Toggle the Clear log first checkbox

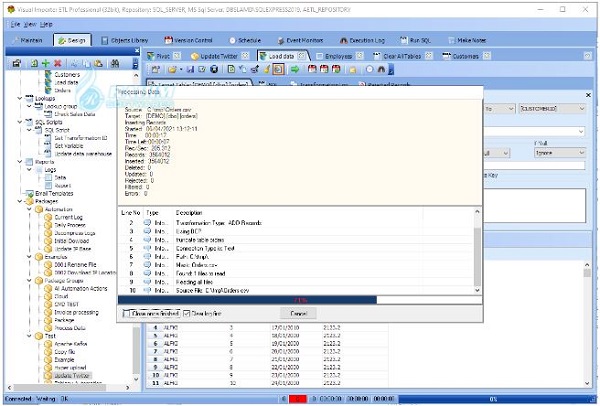187,313
